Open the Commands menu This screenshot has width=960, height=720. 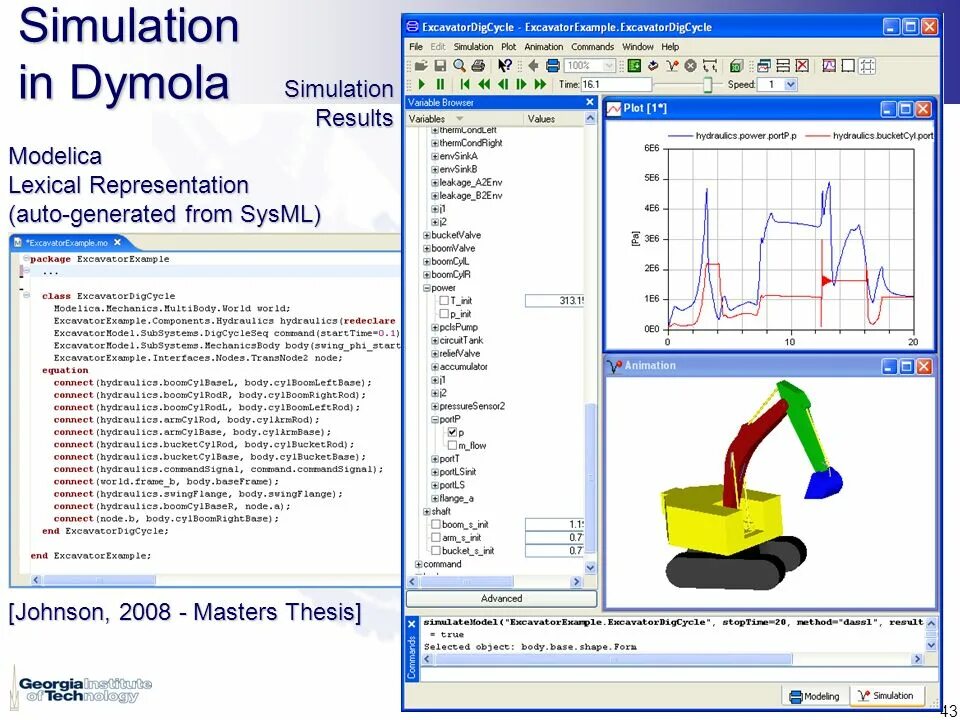pyautogui.click(x=592, y=47)
